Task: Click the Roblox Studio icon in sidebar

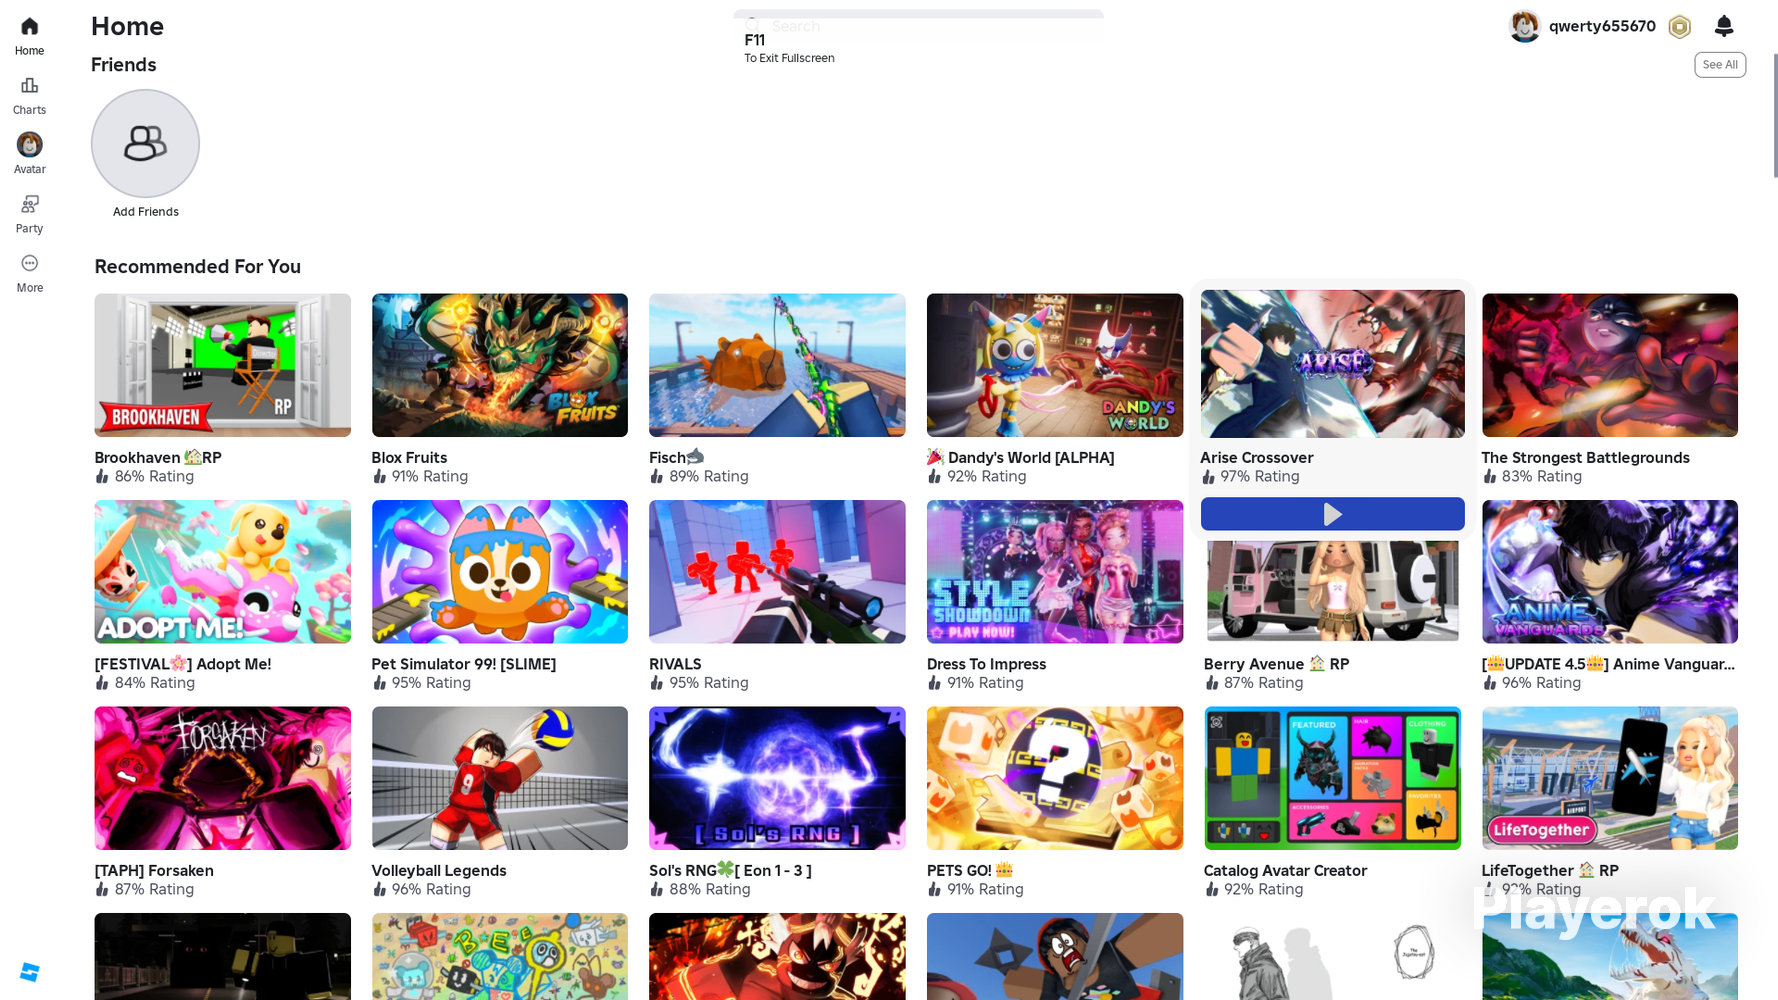Action: [x=29, y=972]
